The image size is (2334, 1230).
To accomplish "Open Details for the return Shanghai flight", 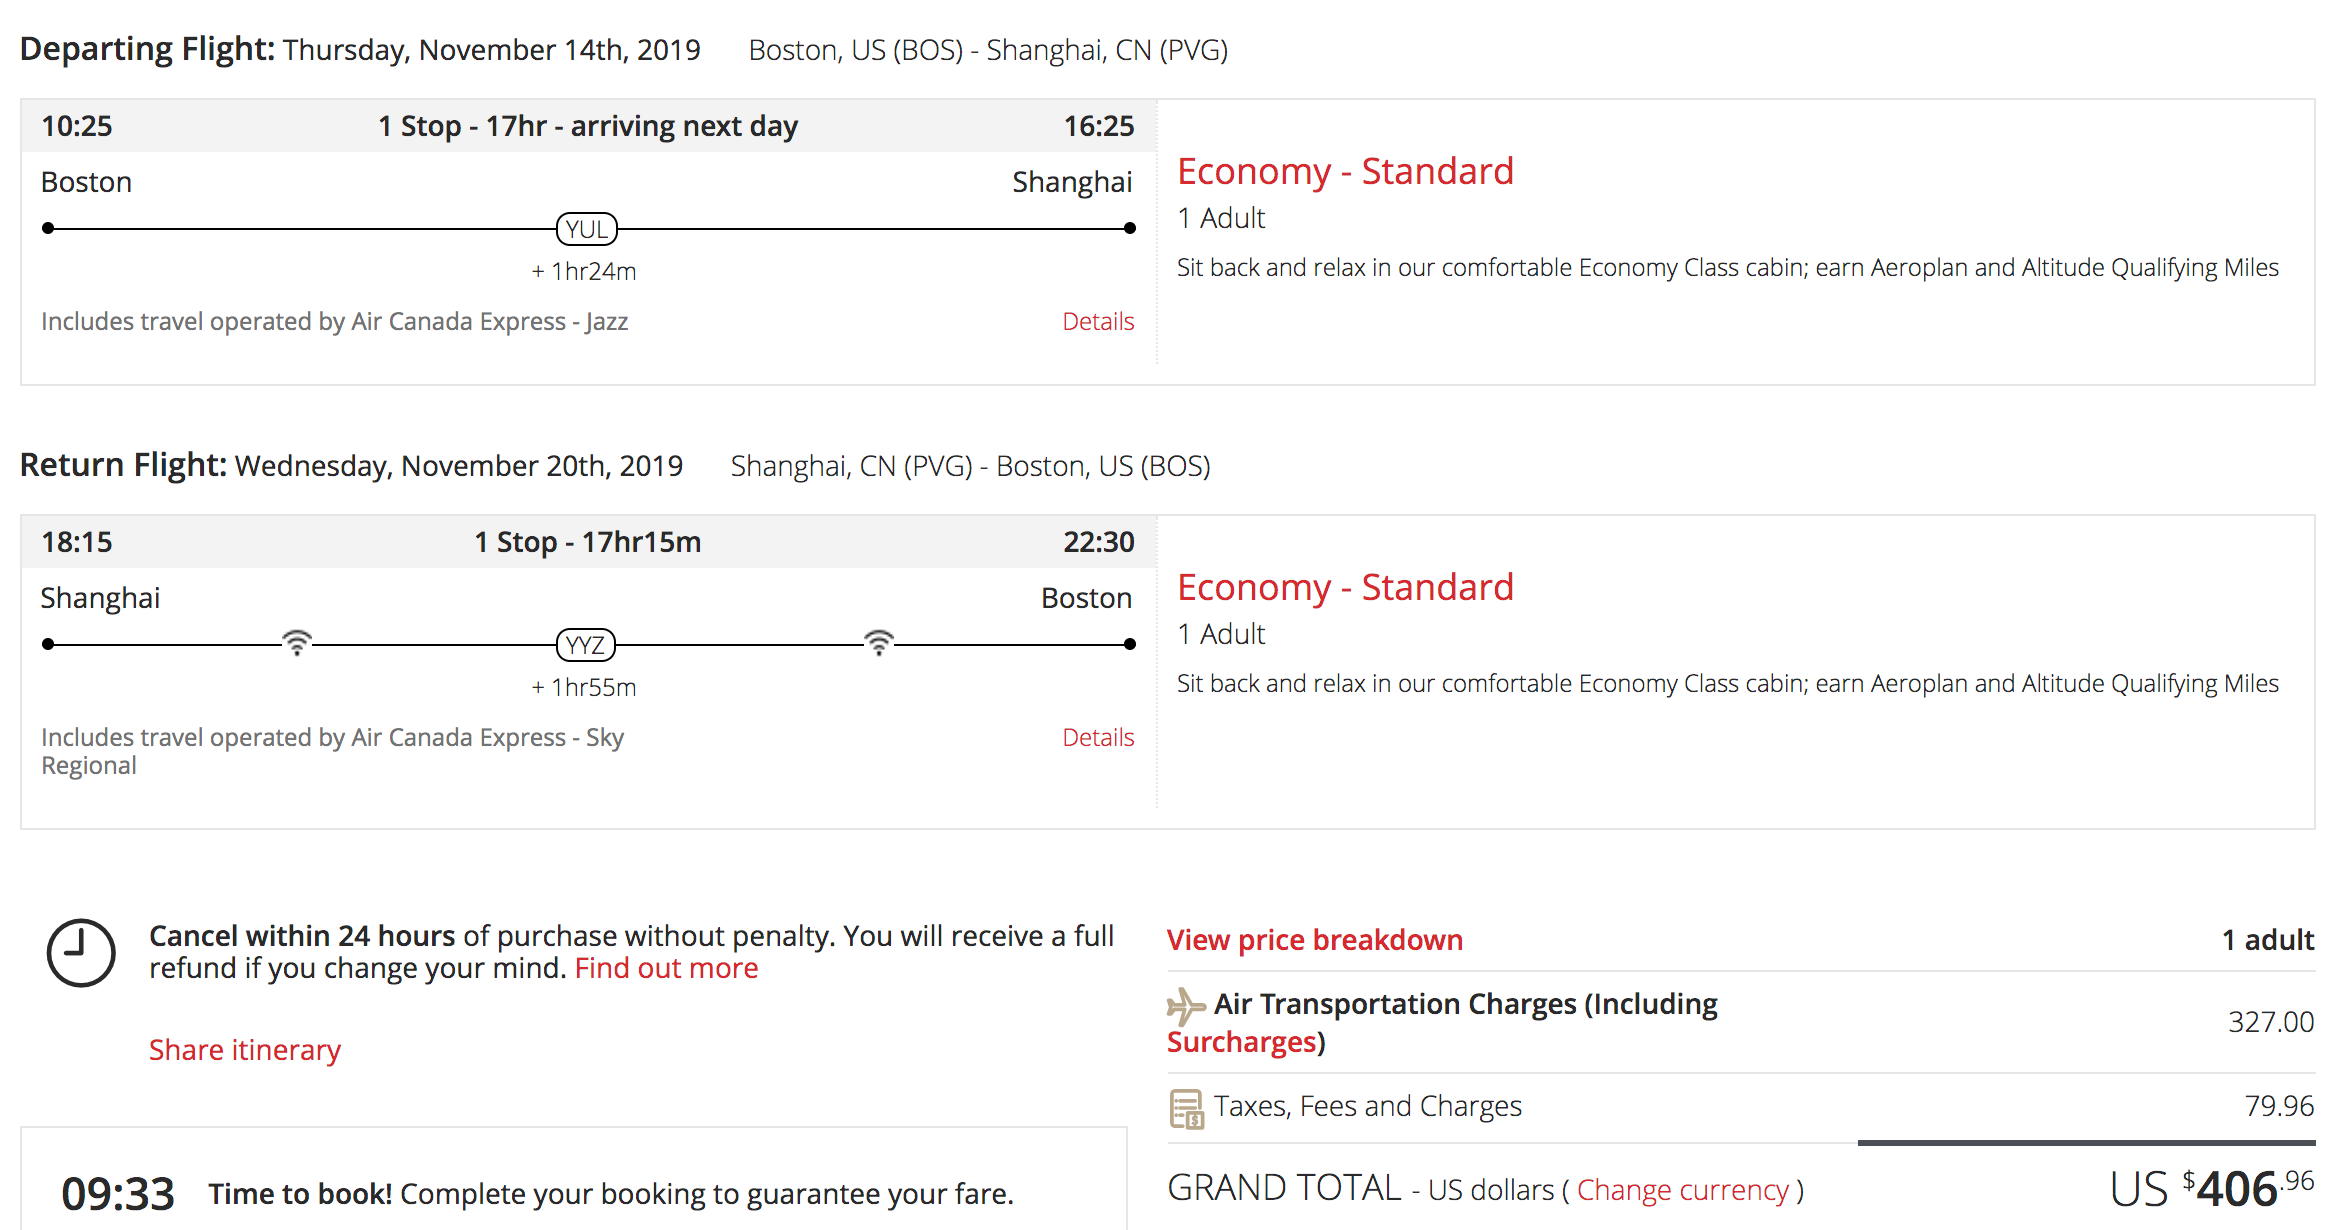I will (1097, 737).
